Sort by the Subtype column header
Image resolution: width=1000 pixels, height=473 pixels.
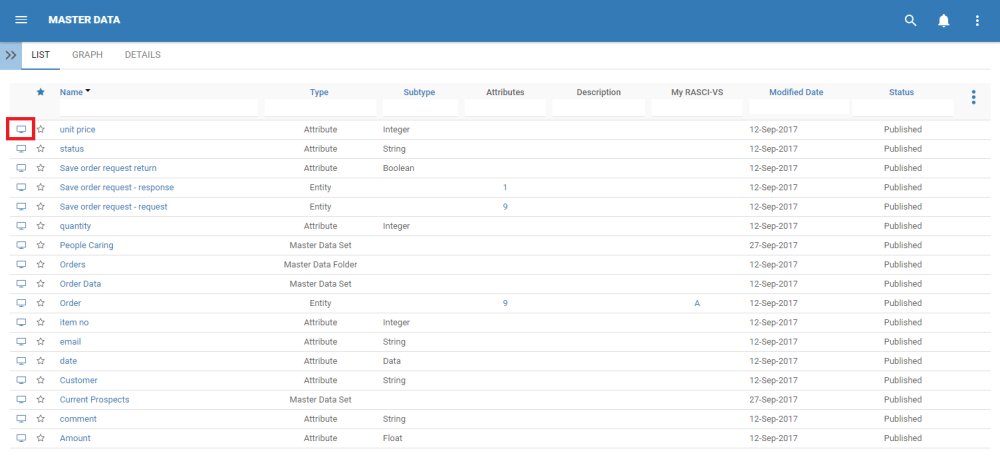point(419,92)
